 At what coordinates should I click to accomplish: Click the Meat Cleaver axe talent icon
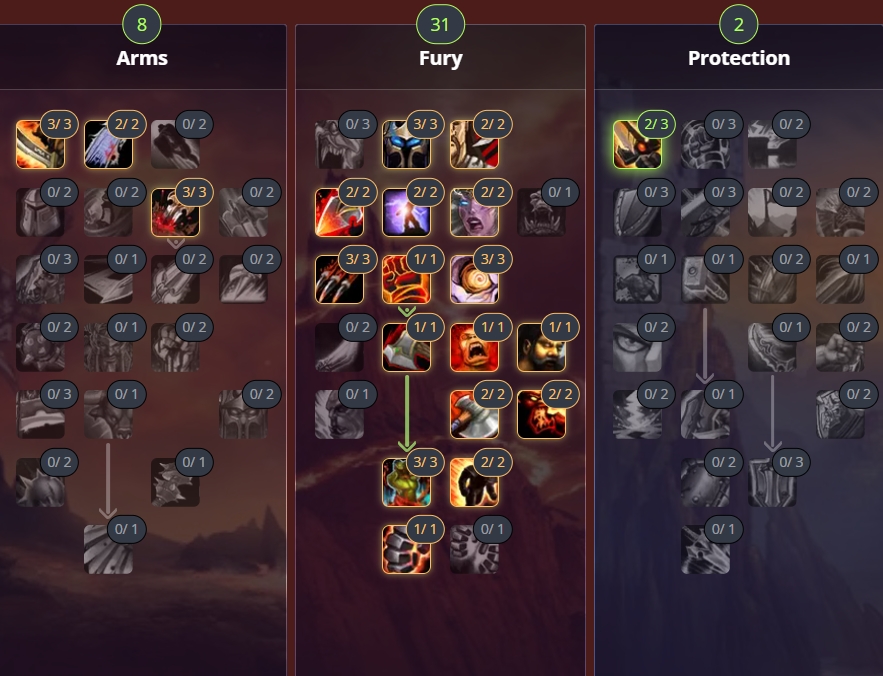[x=474, y=414]
